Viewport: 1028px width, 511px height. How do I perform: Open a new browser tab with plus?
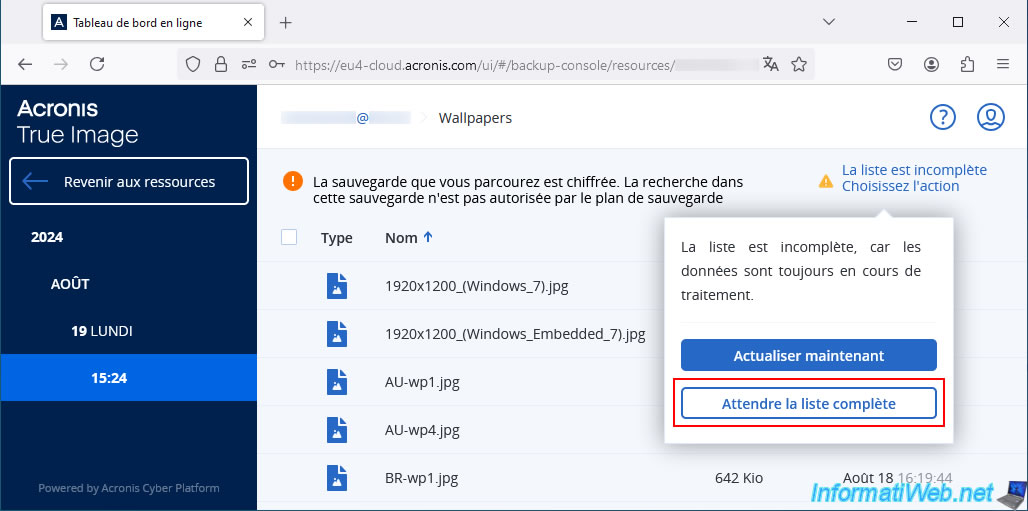(x=285, y=23)
